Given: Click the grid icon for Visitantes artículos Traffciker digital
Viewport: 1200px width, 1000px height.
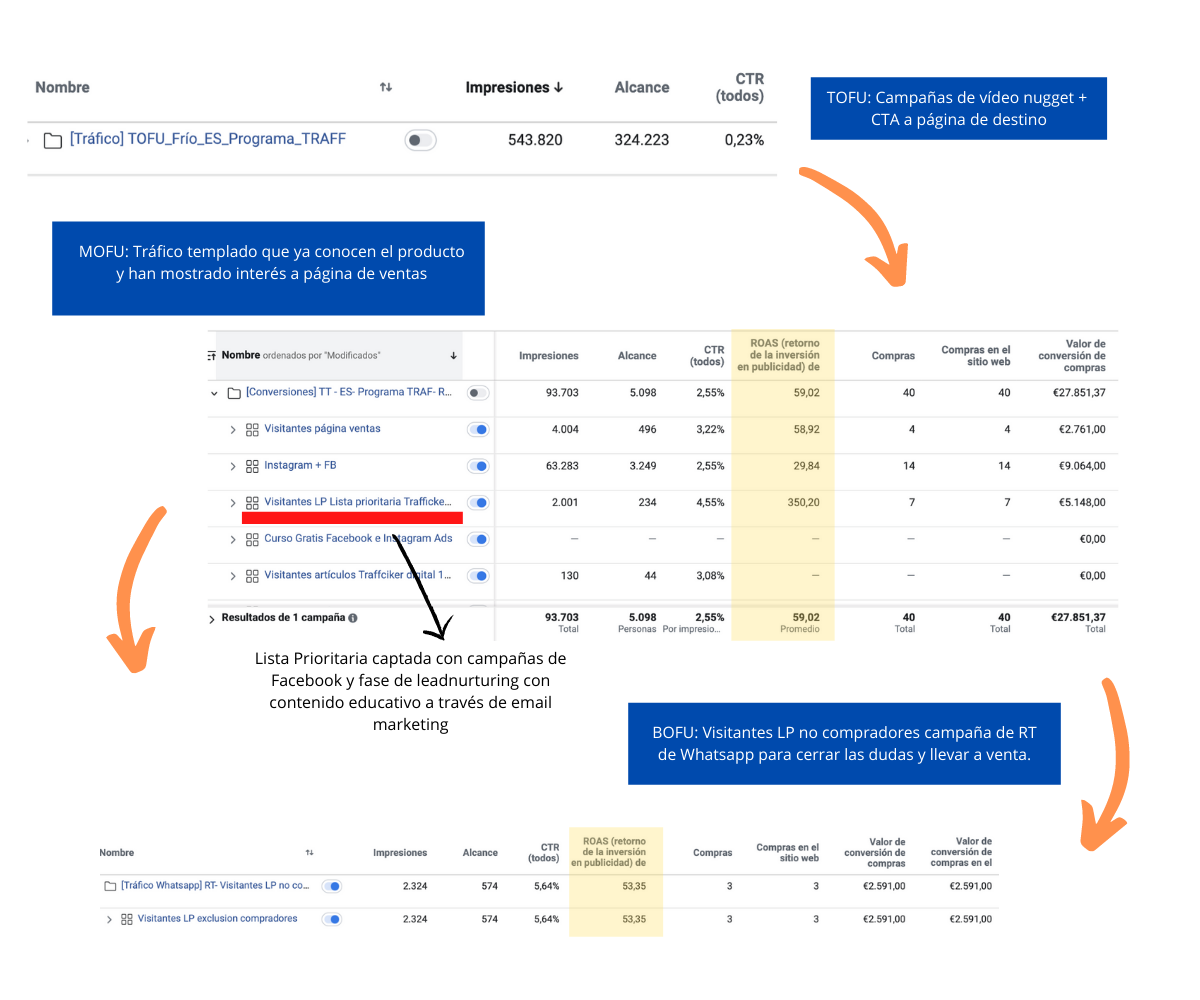Looking at the screenshot, I should click(x=252, y=576).
